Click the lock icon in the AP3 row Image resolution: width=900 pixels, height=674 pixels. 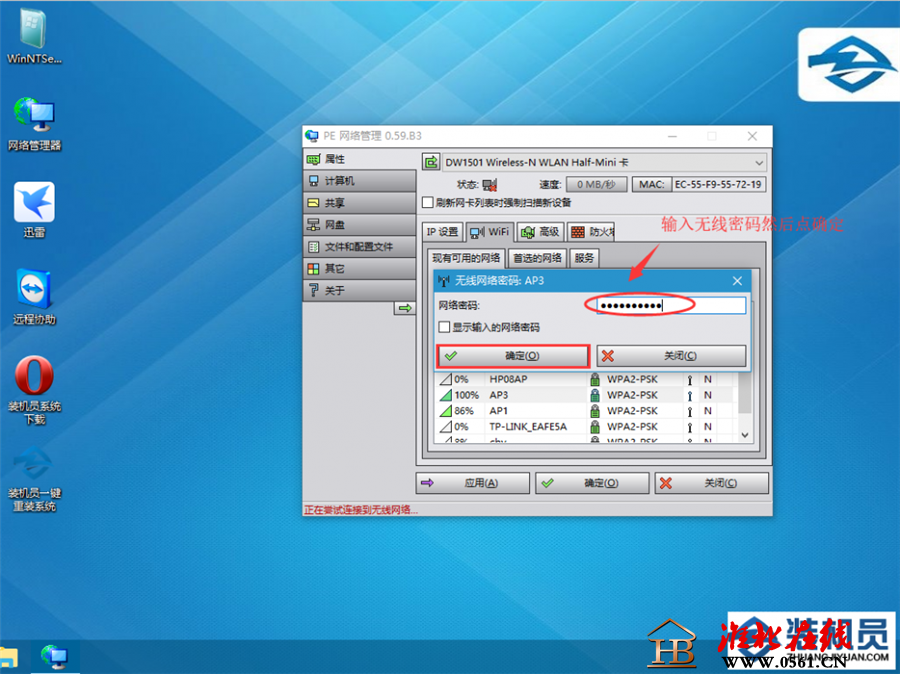coord(595,395)
